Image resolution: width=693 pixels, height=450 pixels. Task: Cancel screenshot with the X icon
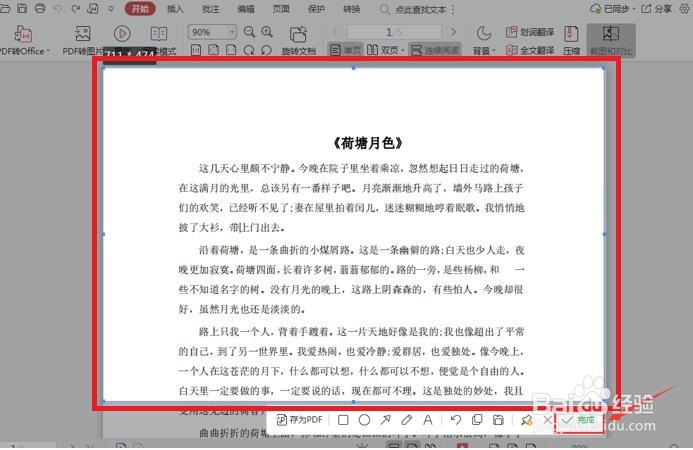point(547,420)
